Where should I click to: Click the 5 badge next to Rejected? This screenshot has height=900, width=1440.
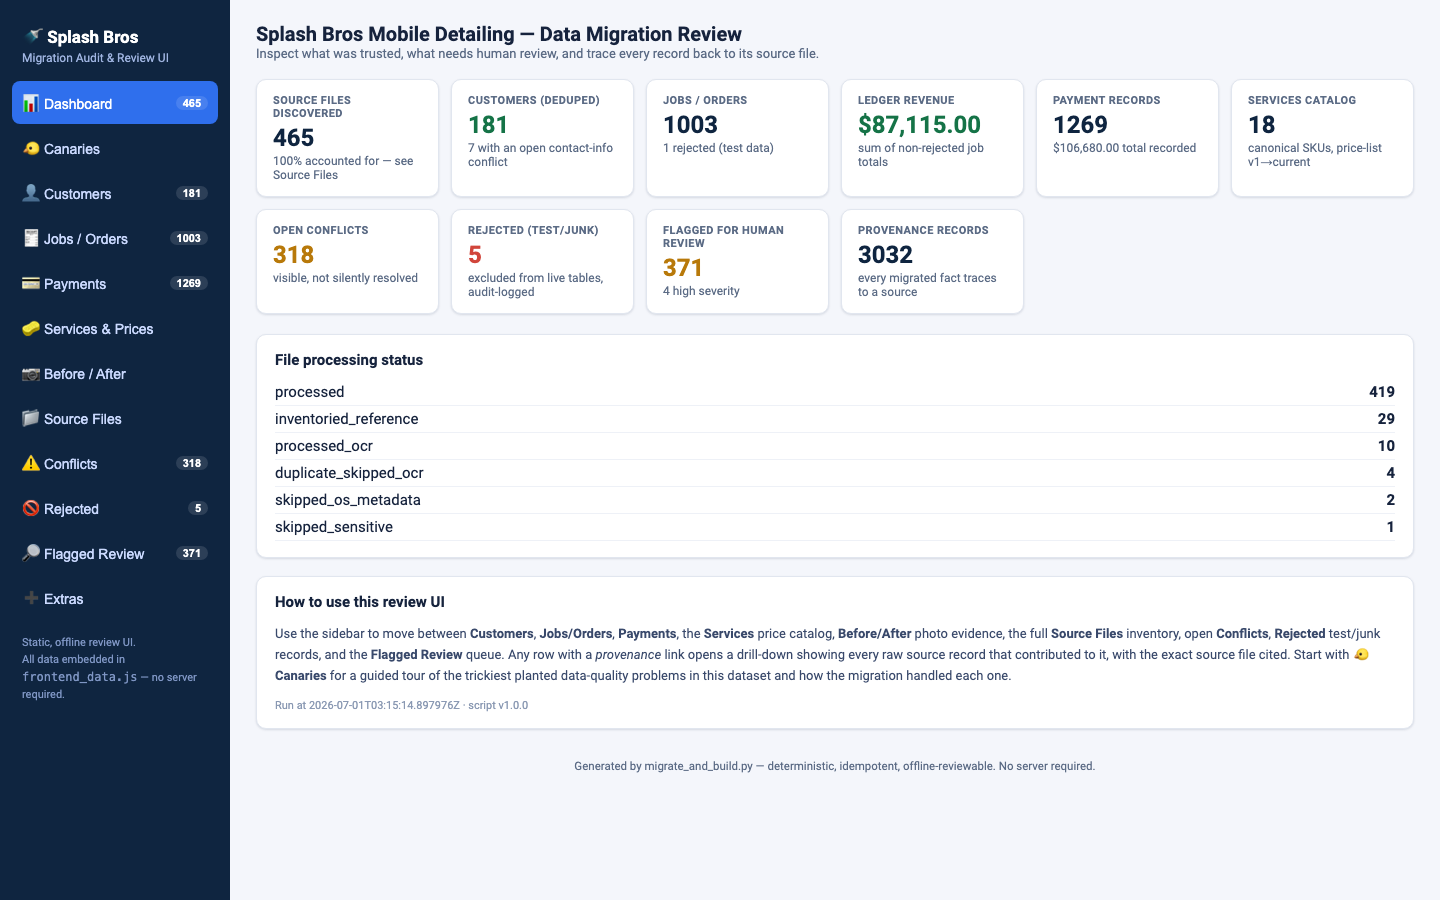[198, 508]
